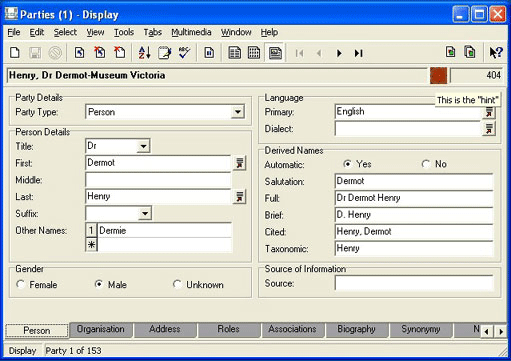Switch to the Roles tab

tap(228, 329)
